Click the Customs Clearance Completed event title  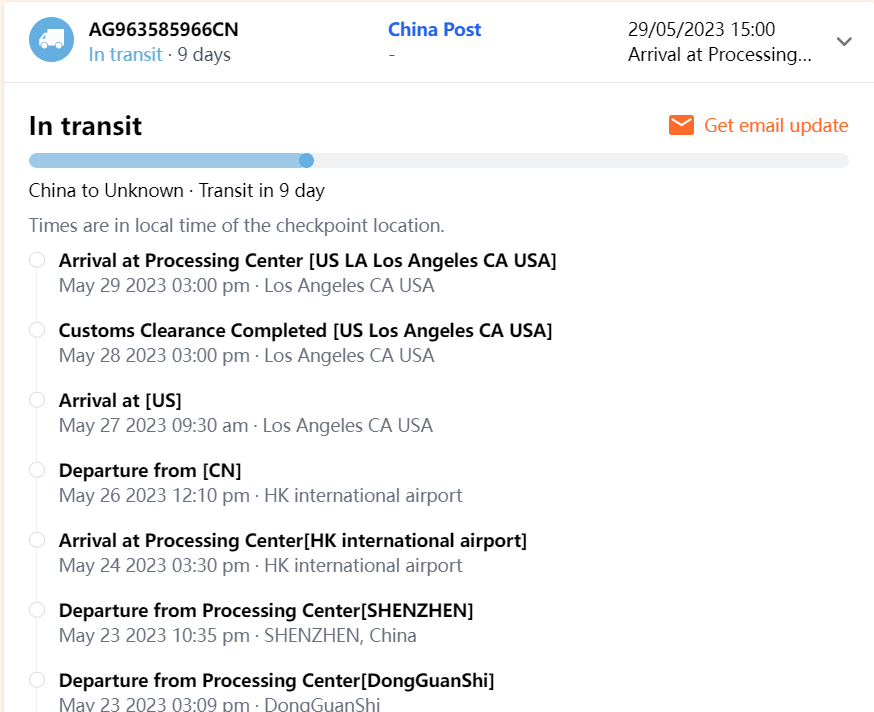click(x=305, y=330)
